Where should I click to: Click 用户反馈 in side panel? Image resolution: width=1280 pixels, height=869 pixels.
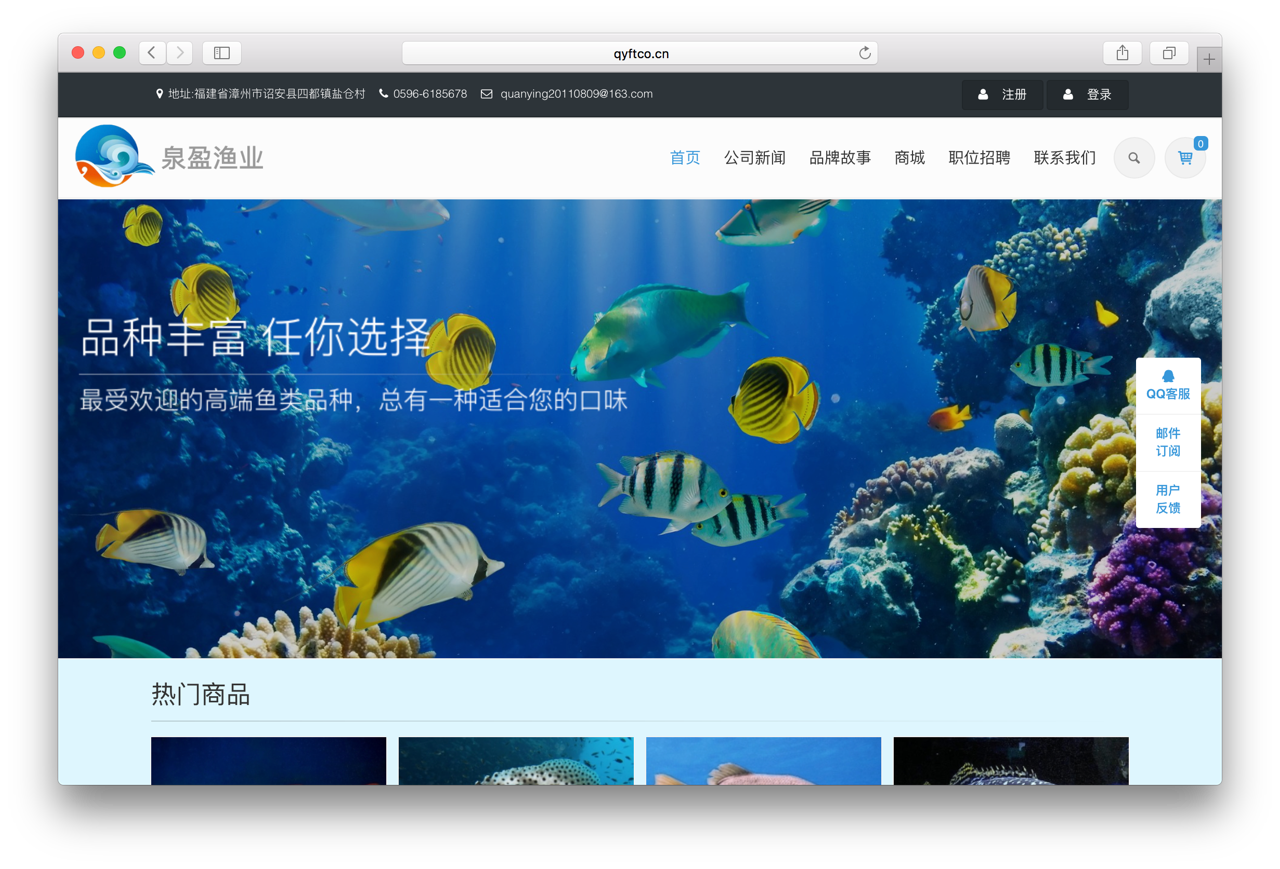pyautogui.click(x=1168, y=499)
